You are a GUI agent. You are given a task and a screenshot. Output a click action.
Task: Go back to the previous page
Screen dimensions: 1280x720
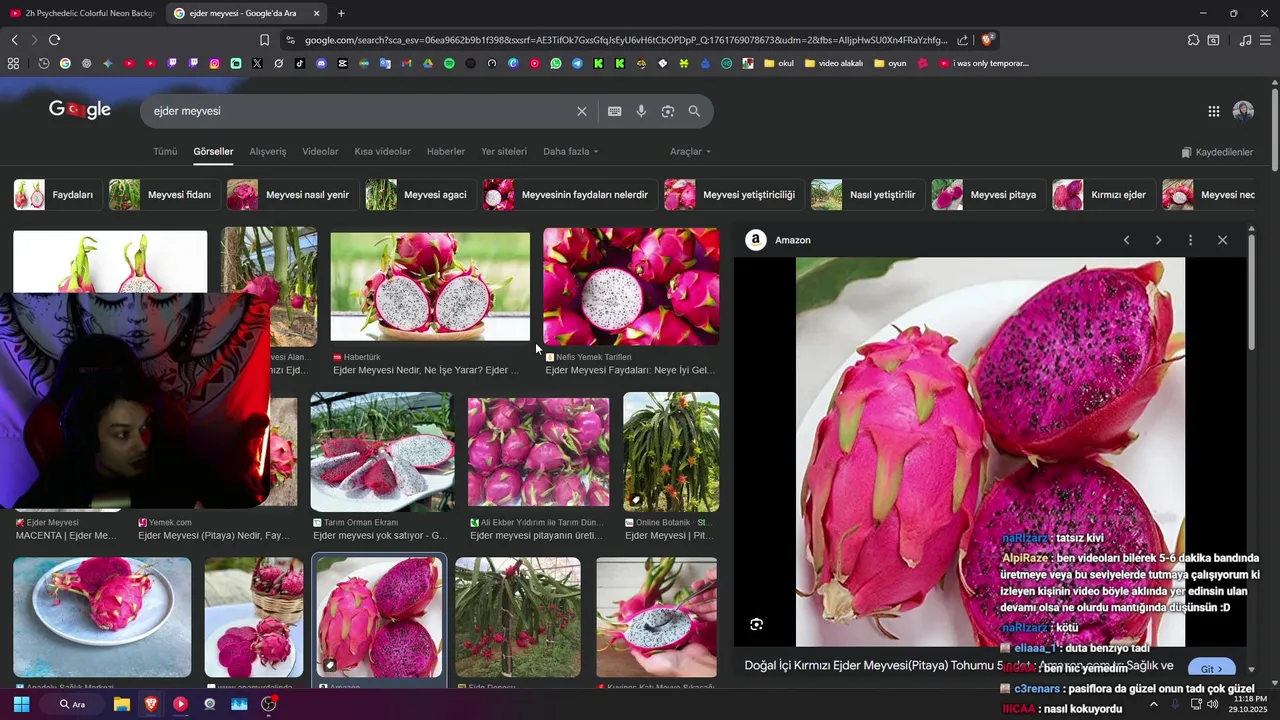[x=14, y=40]
